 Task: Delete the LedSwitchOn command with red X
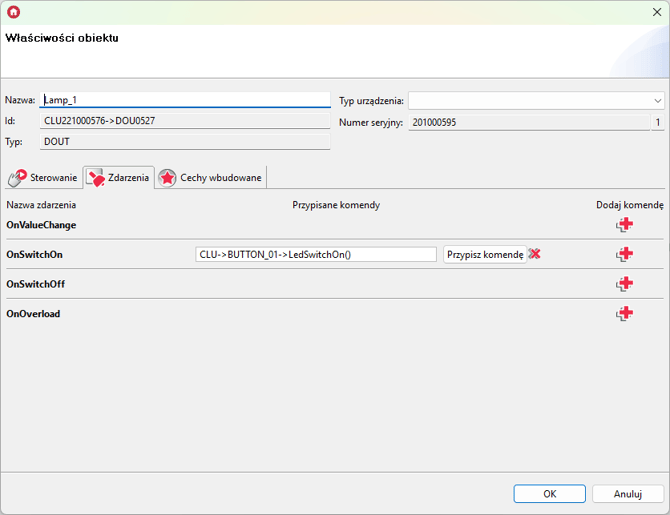point(535,254)
